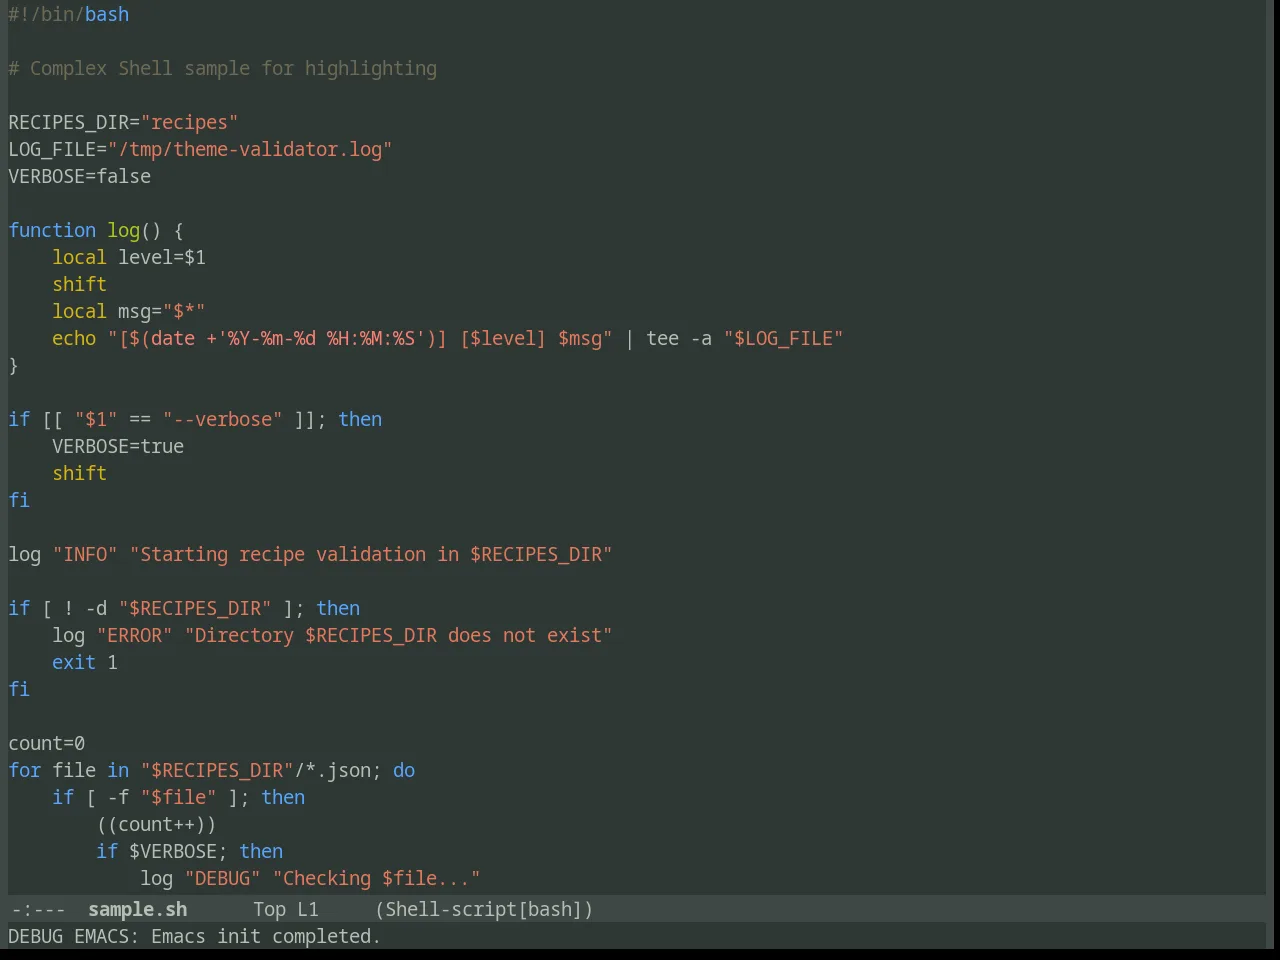1280x960 pixels.
Task: Click 'Directory $RECIPES_DIR does not exist' string
Action: tap(398, 635)
